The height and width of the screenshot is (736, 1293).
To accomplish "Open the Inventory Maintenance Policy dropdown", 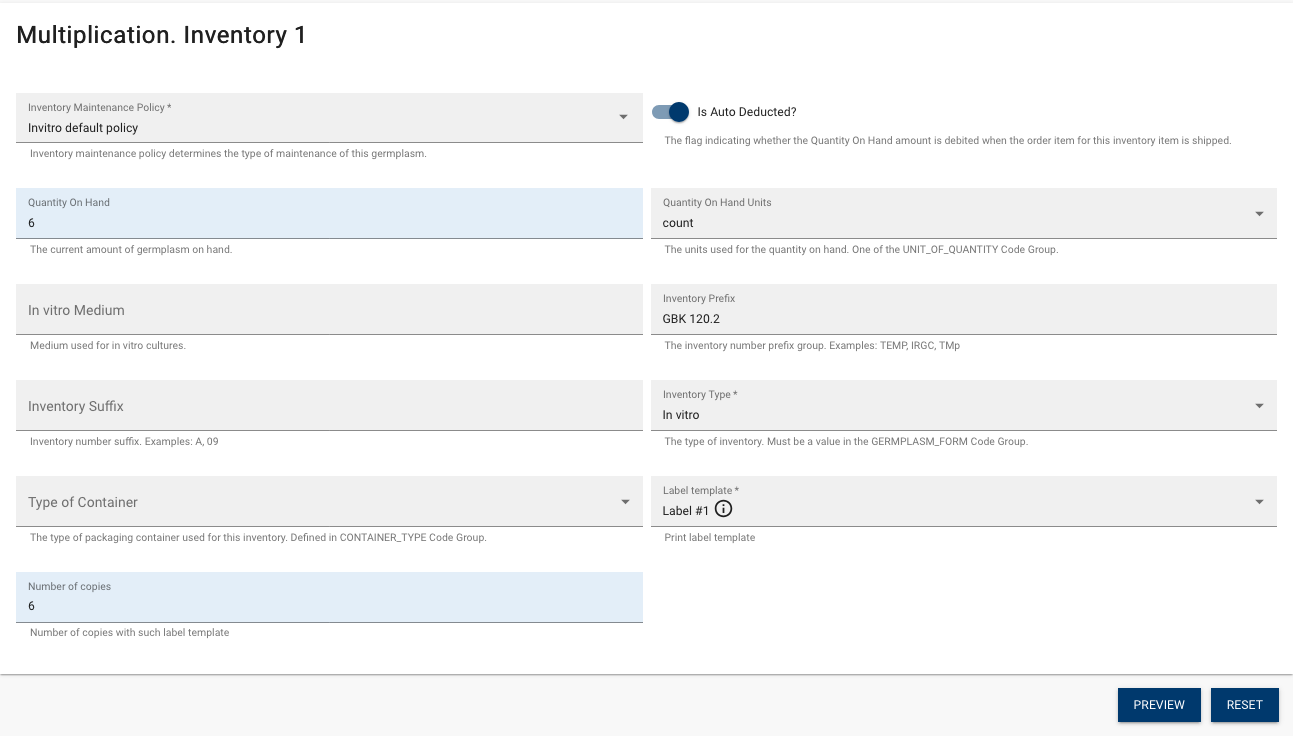I will 329,118.
